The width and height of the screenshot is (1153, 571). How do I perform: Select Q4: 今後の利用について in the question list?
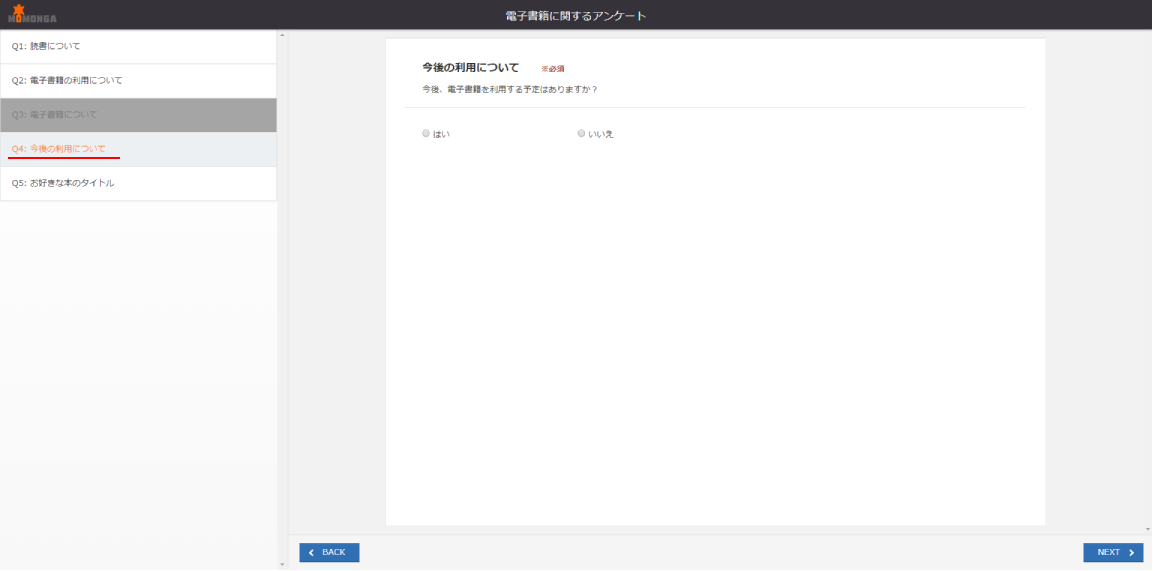coord(138,149)
